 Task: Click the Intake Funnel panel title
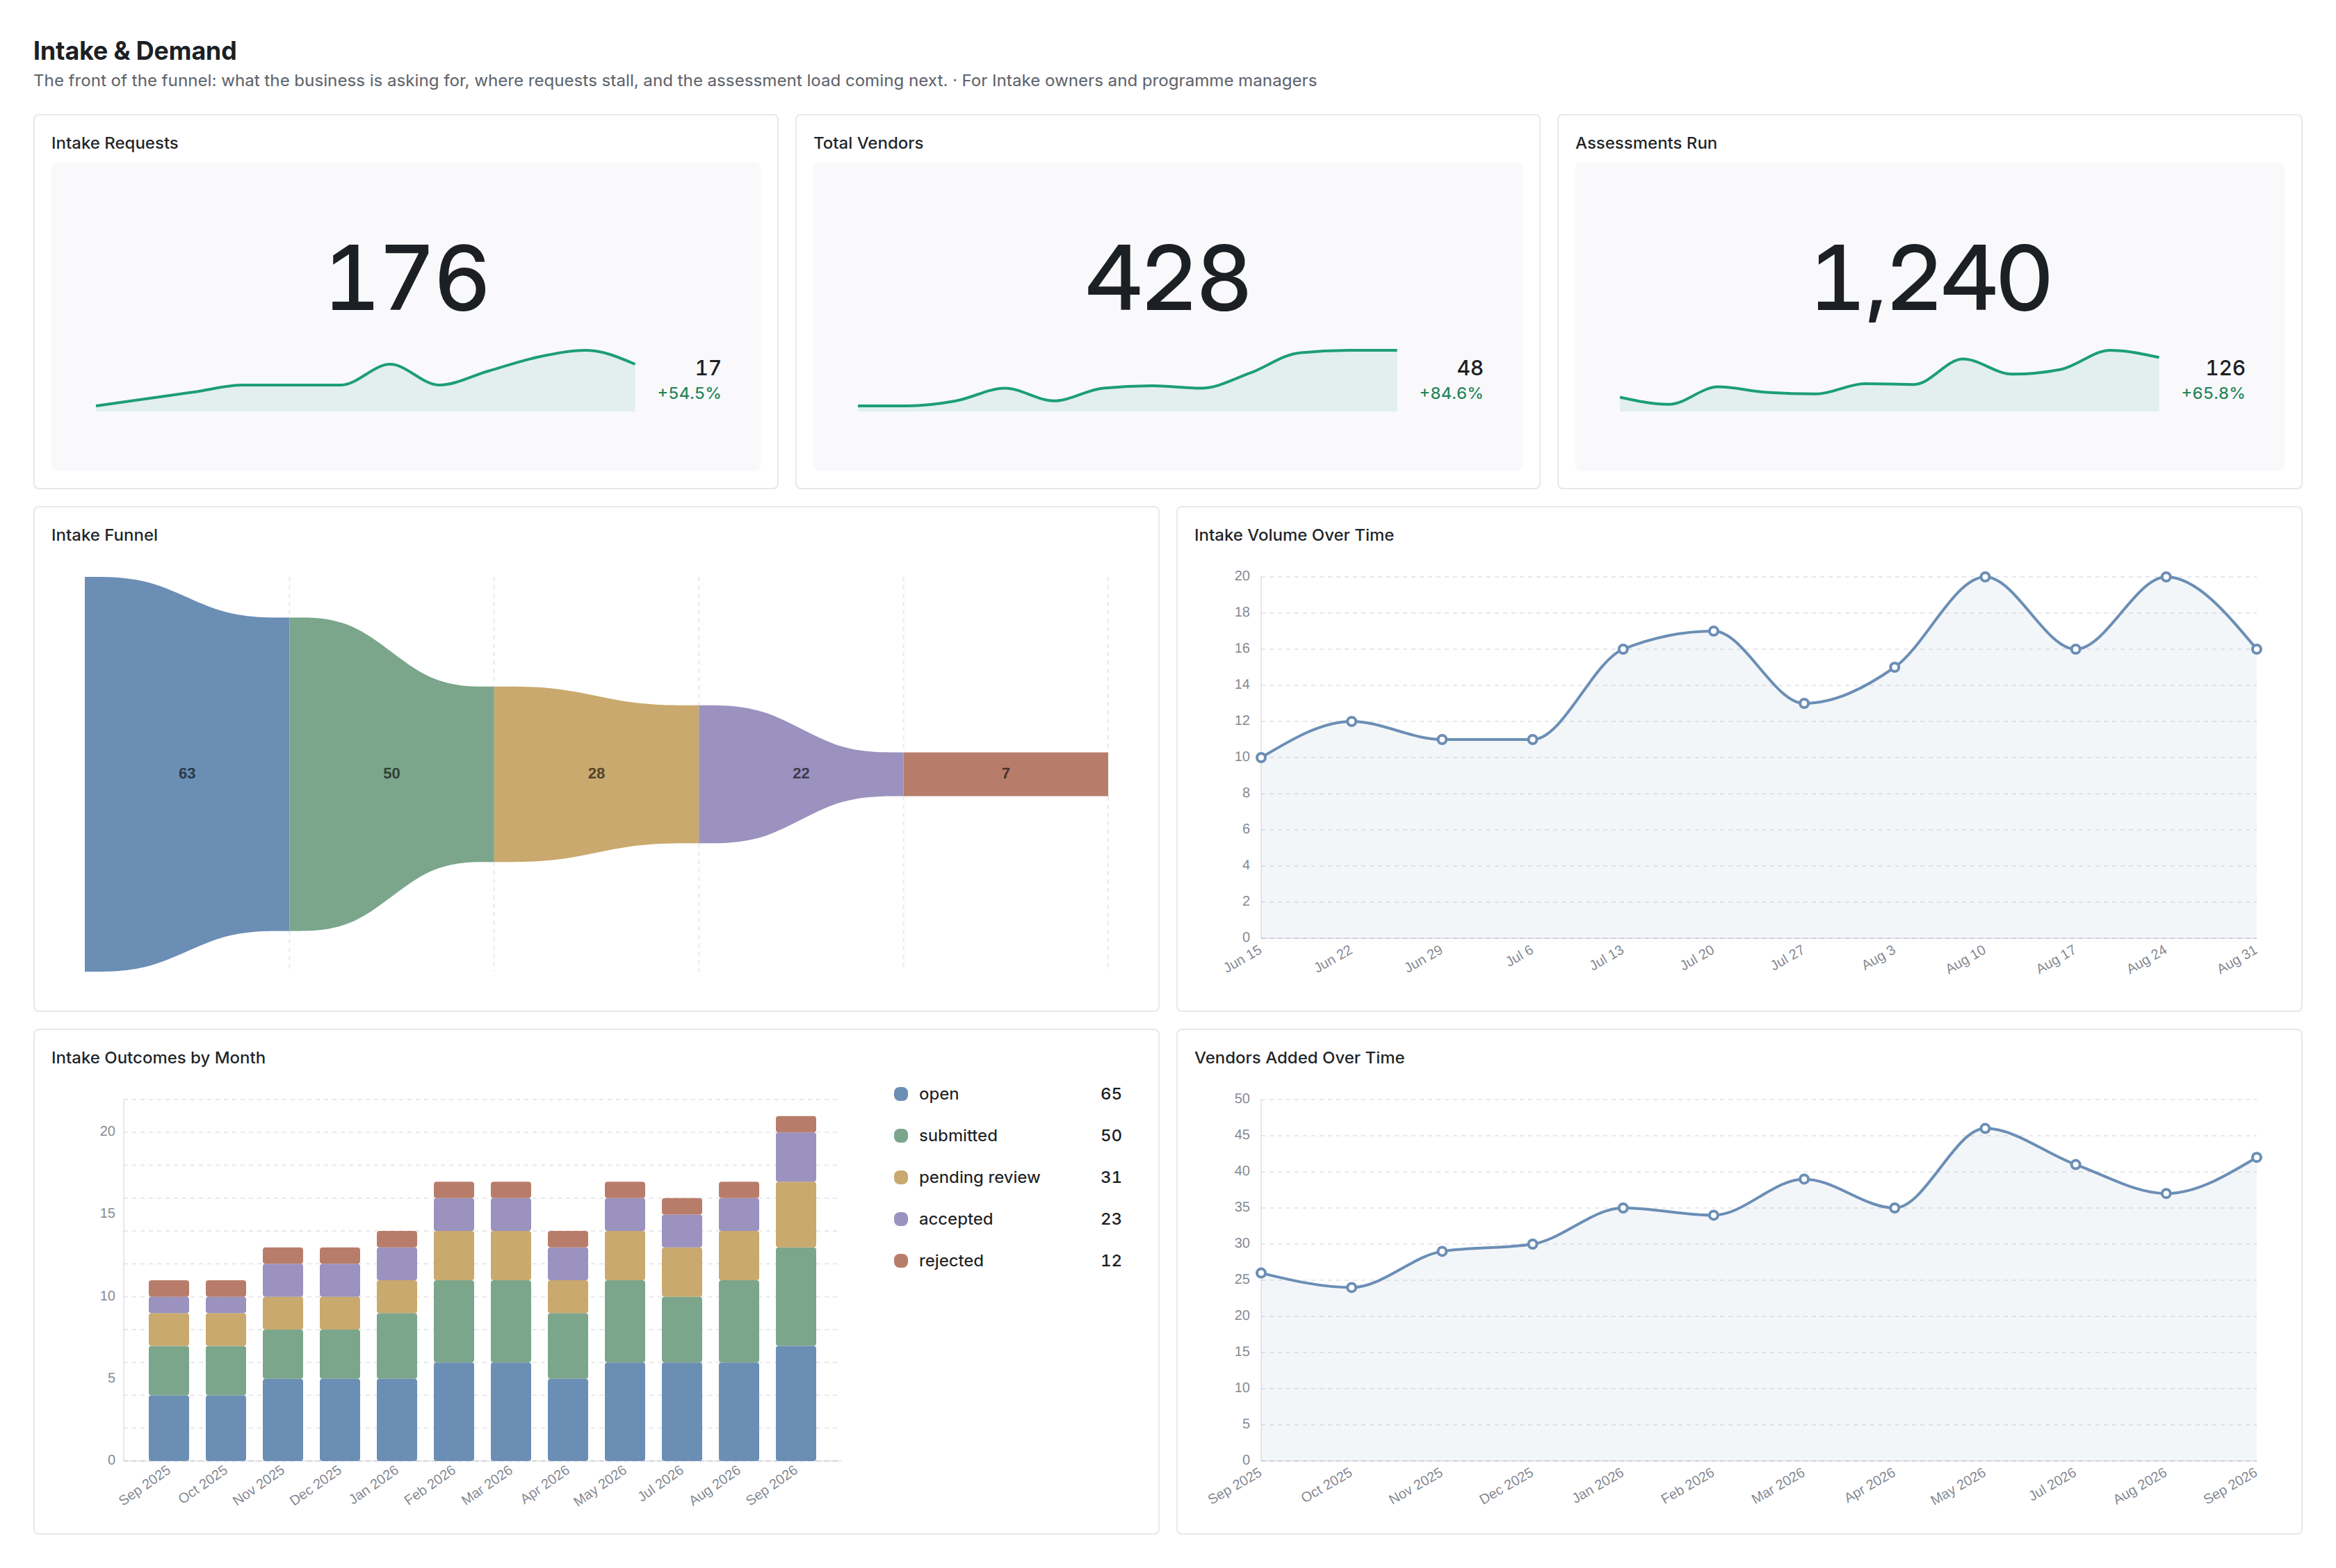[104, 535]
